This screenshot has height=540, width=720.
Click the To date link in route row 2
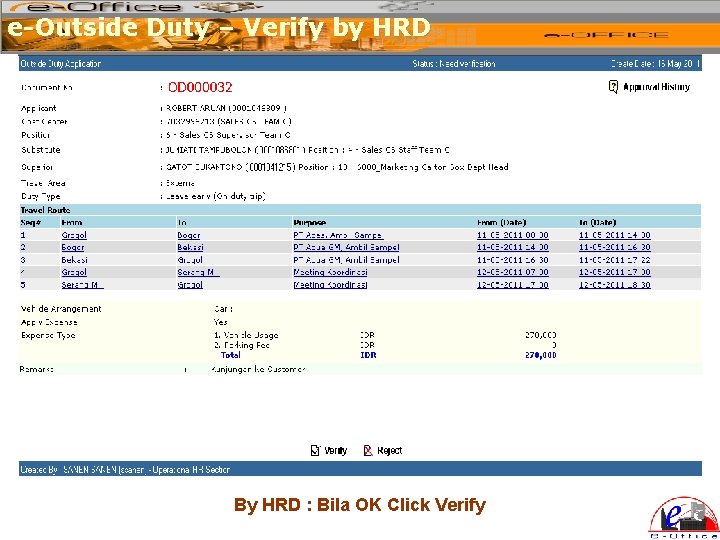(614, 247)
